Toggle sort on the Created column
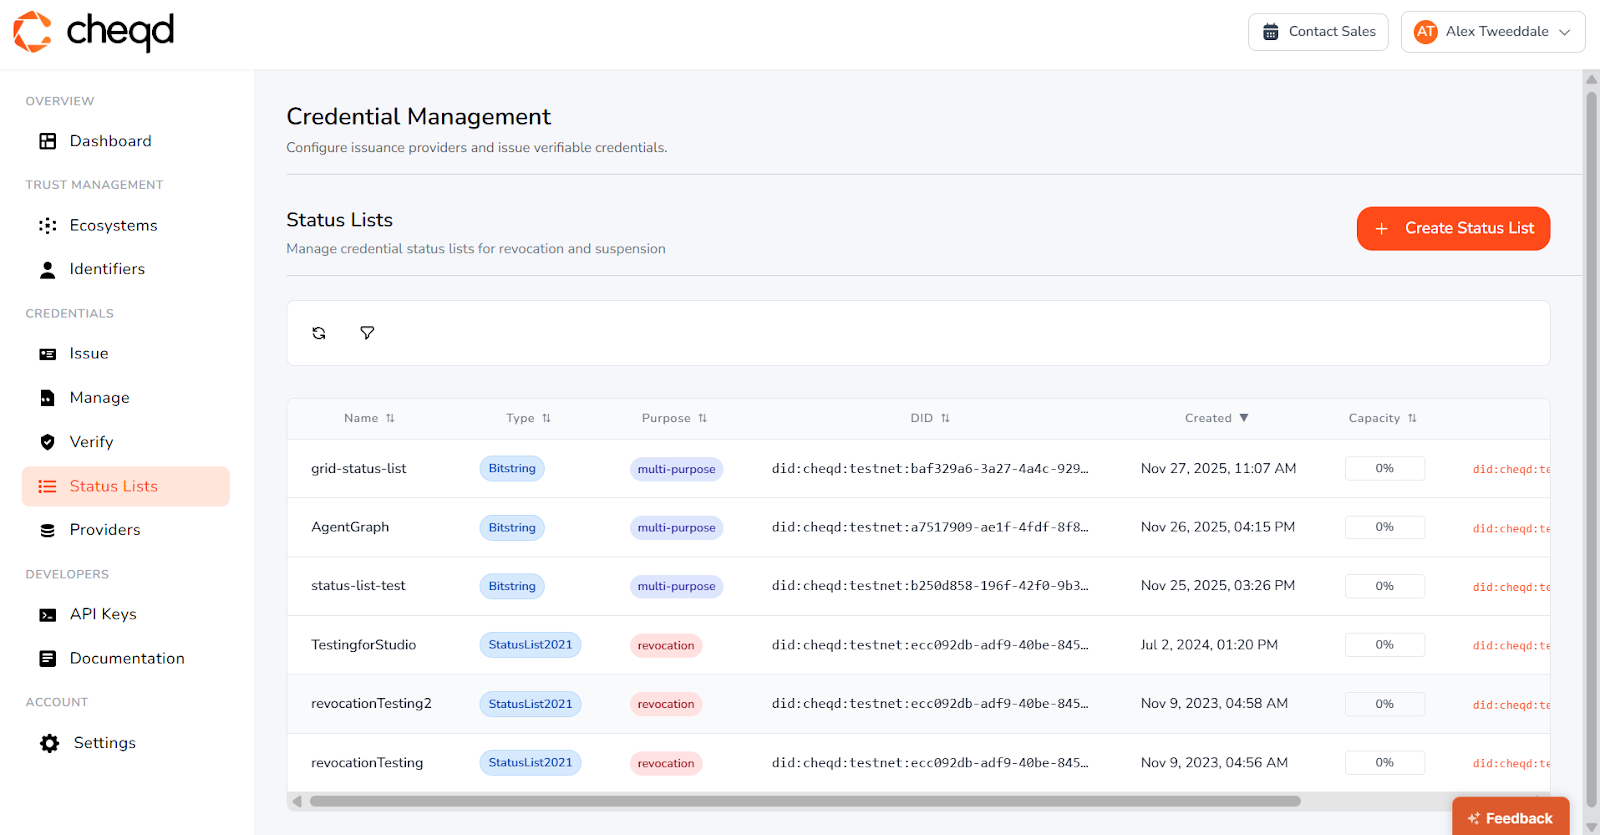Image resolution: width=1600 pixels, height=835 pixels. click(1216, 418)
